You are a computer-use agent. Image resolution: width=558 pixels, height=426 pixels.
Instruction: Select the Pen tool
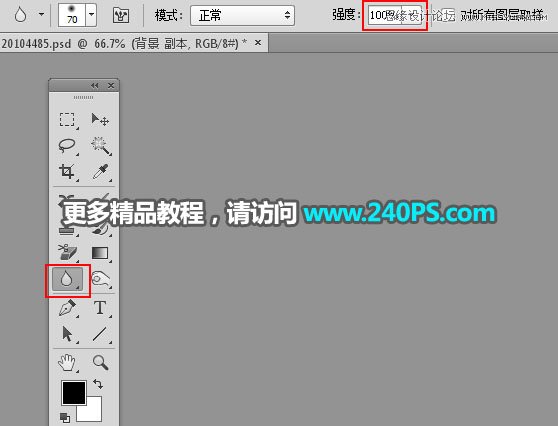click(67, 308)
